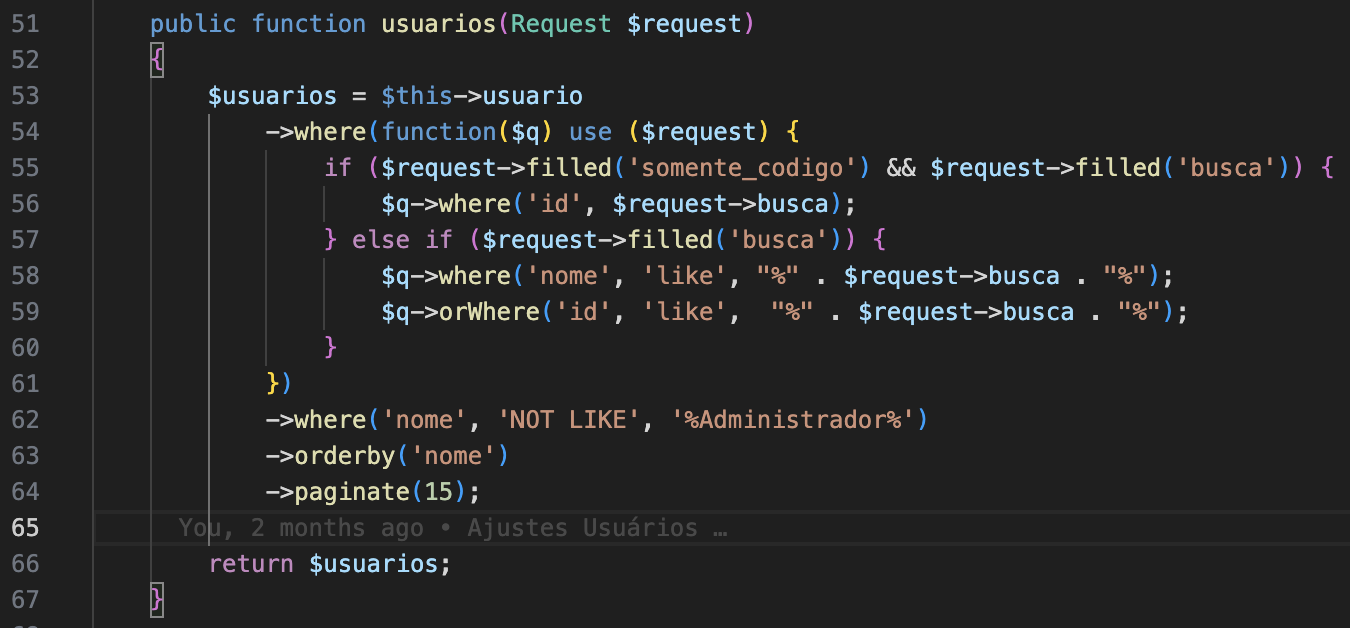Place cursor on the 'usuarios' function name

click(438, 24)
